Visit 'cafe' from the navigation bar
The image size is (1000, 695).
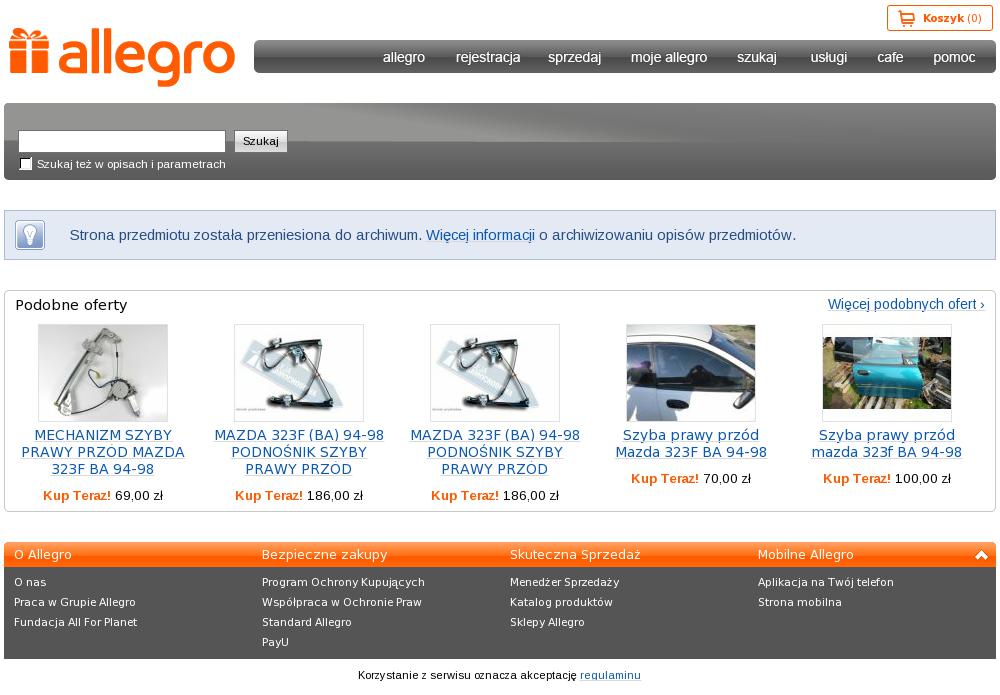coord(890,57)
